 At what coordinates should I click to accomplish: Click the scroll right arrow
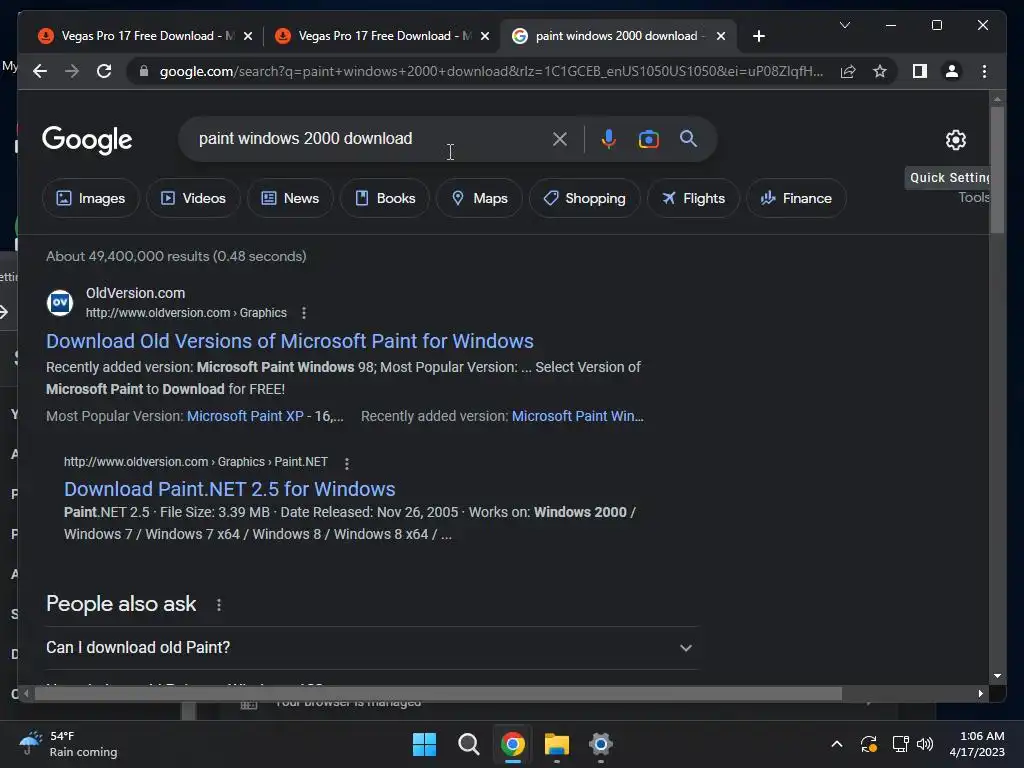click(980, 694)
